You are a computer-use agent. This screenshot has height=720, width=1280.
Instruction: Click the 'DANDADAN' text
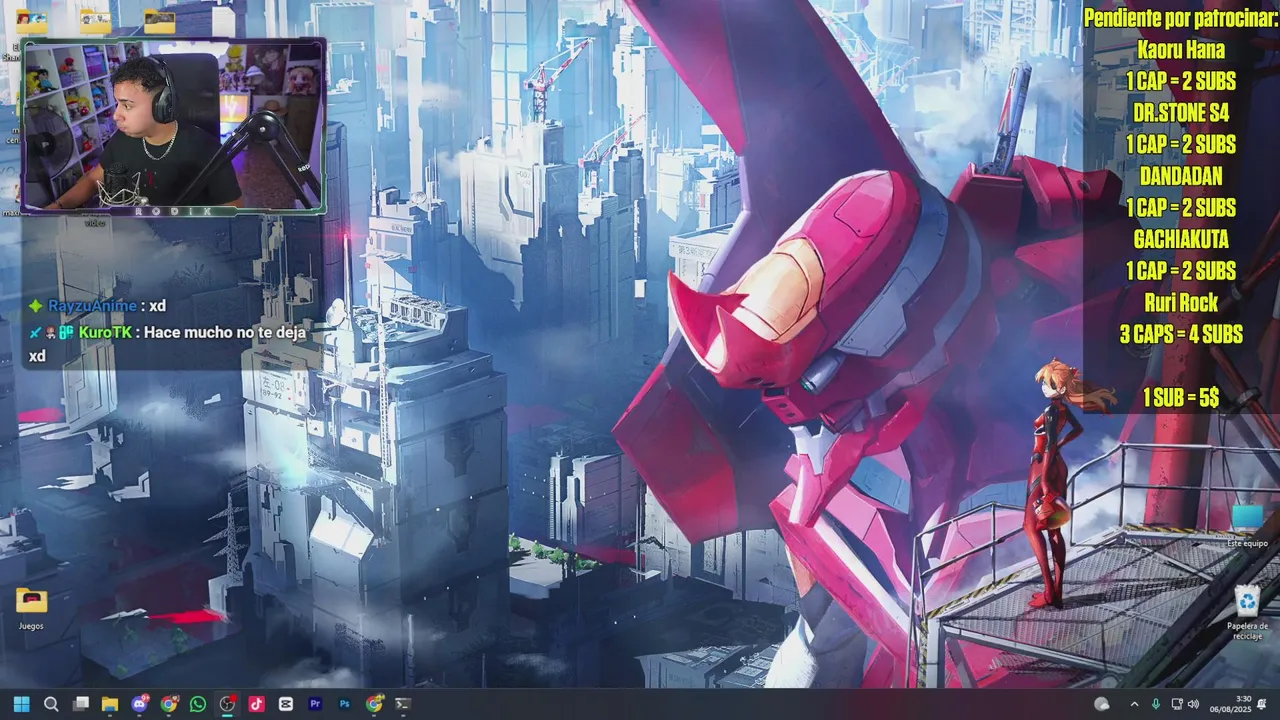coord(1181,176)
